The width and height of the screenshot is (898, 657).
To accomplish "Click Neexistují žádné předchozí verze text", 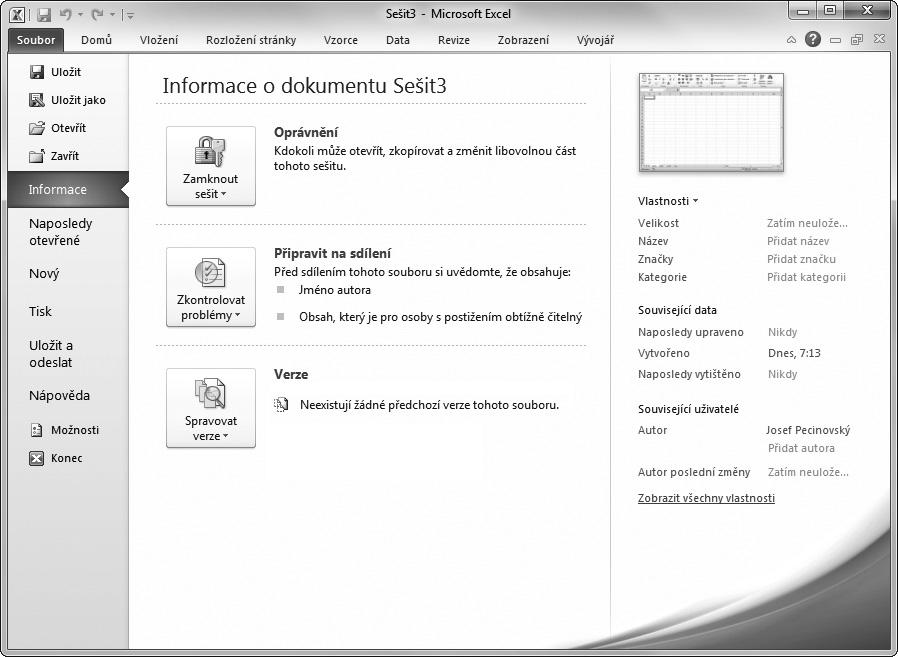I will click(430, 405).
